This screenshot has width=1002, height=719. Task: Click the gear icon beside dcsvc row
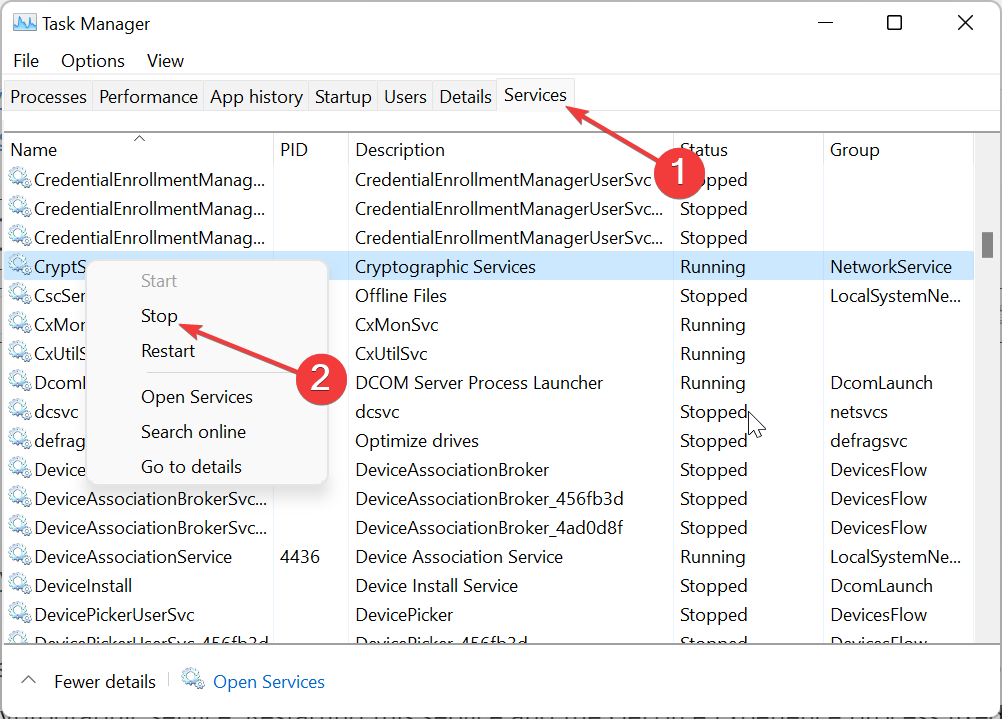[x=20, y=410]
